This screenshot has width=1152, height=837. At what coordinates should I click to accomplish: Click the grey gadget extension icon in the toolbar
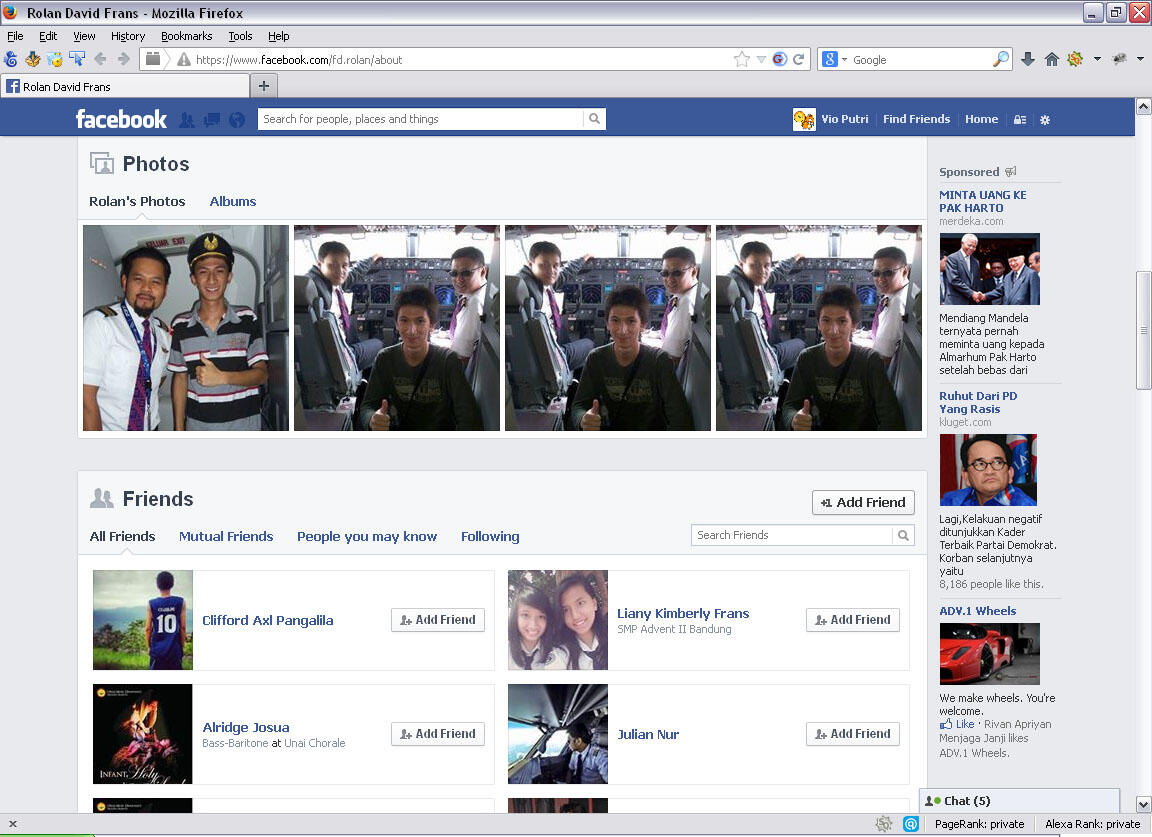point(1120,60)
